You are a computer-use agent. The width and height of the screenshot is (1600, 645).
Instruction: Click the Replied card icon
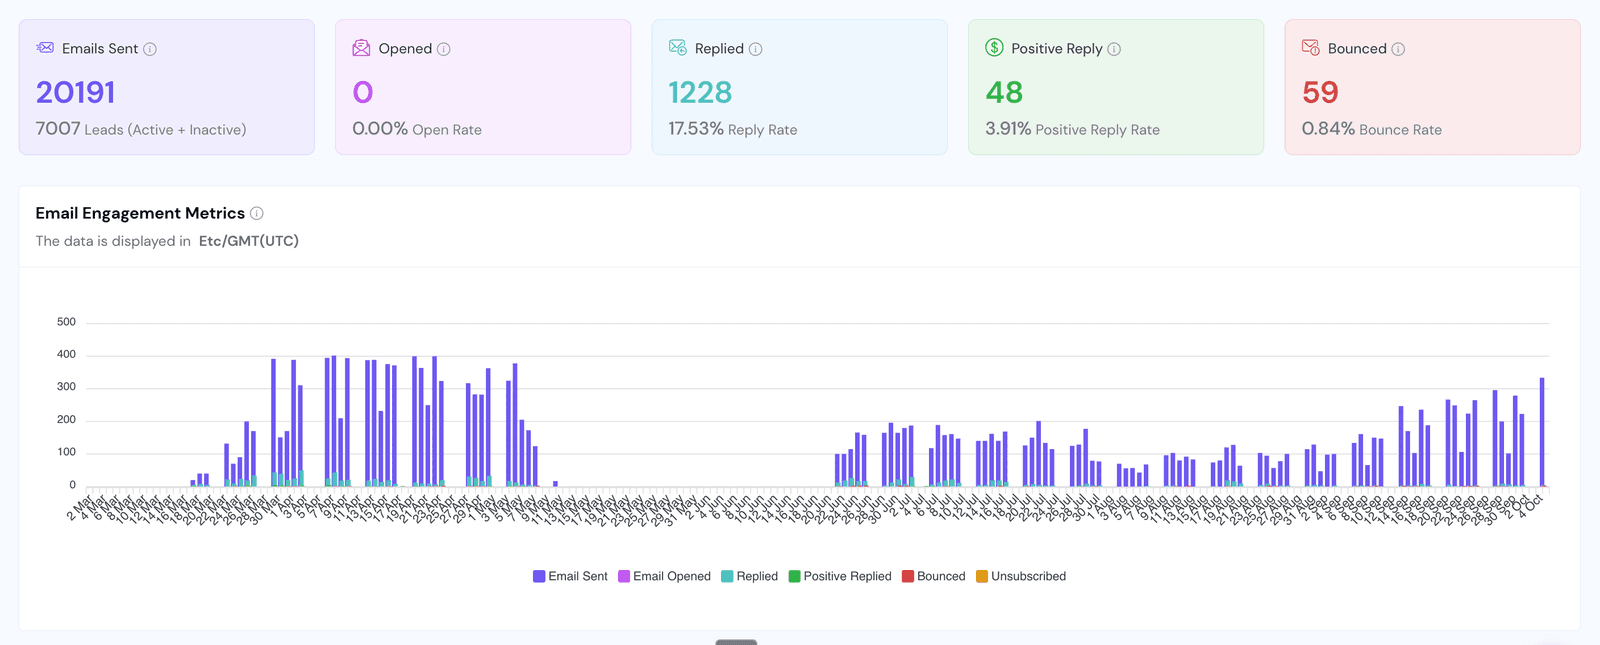(x=677, y=48)
